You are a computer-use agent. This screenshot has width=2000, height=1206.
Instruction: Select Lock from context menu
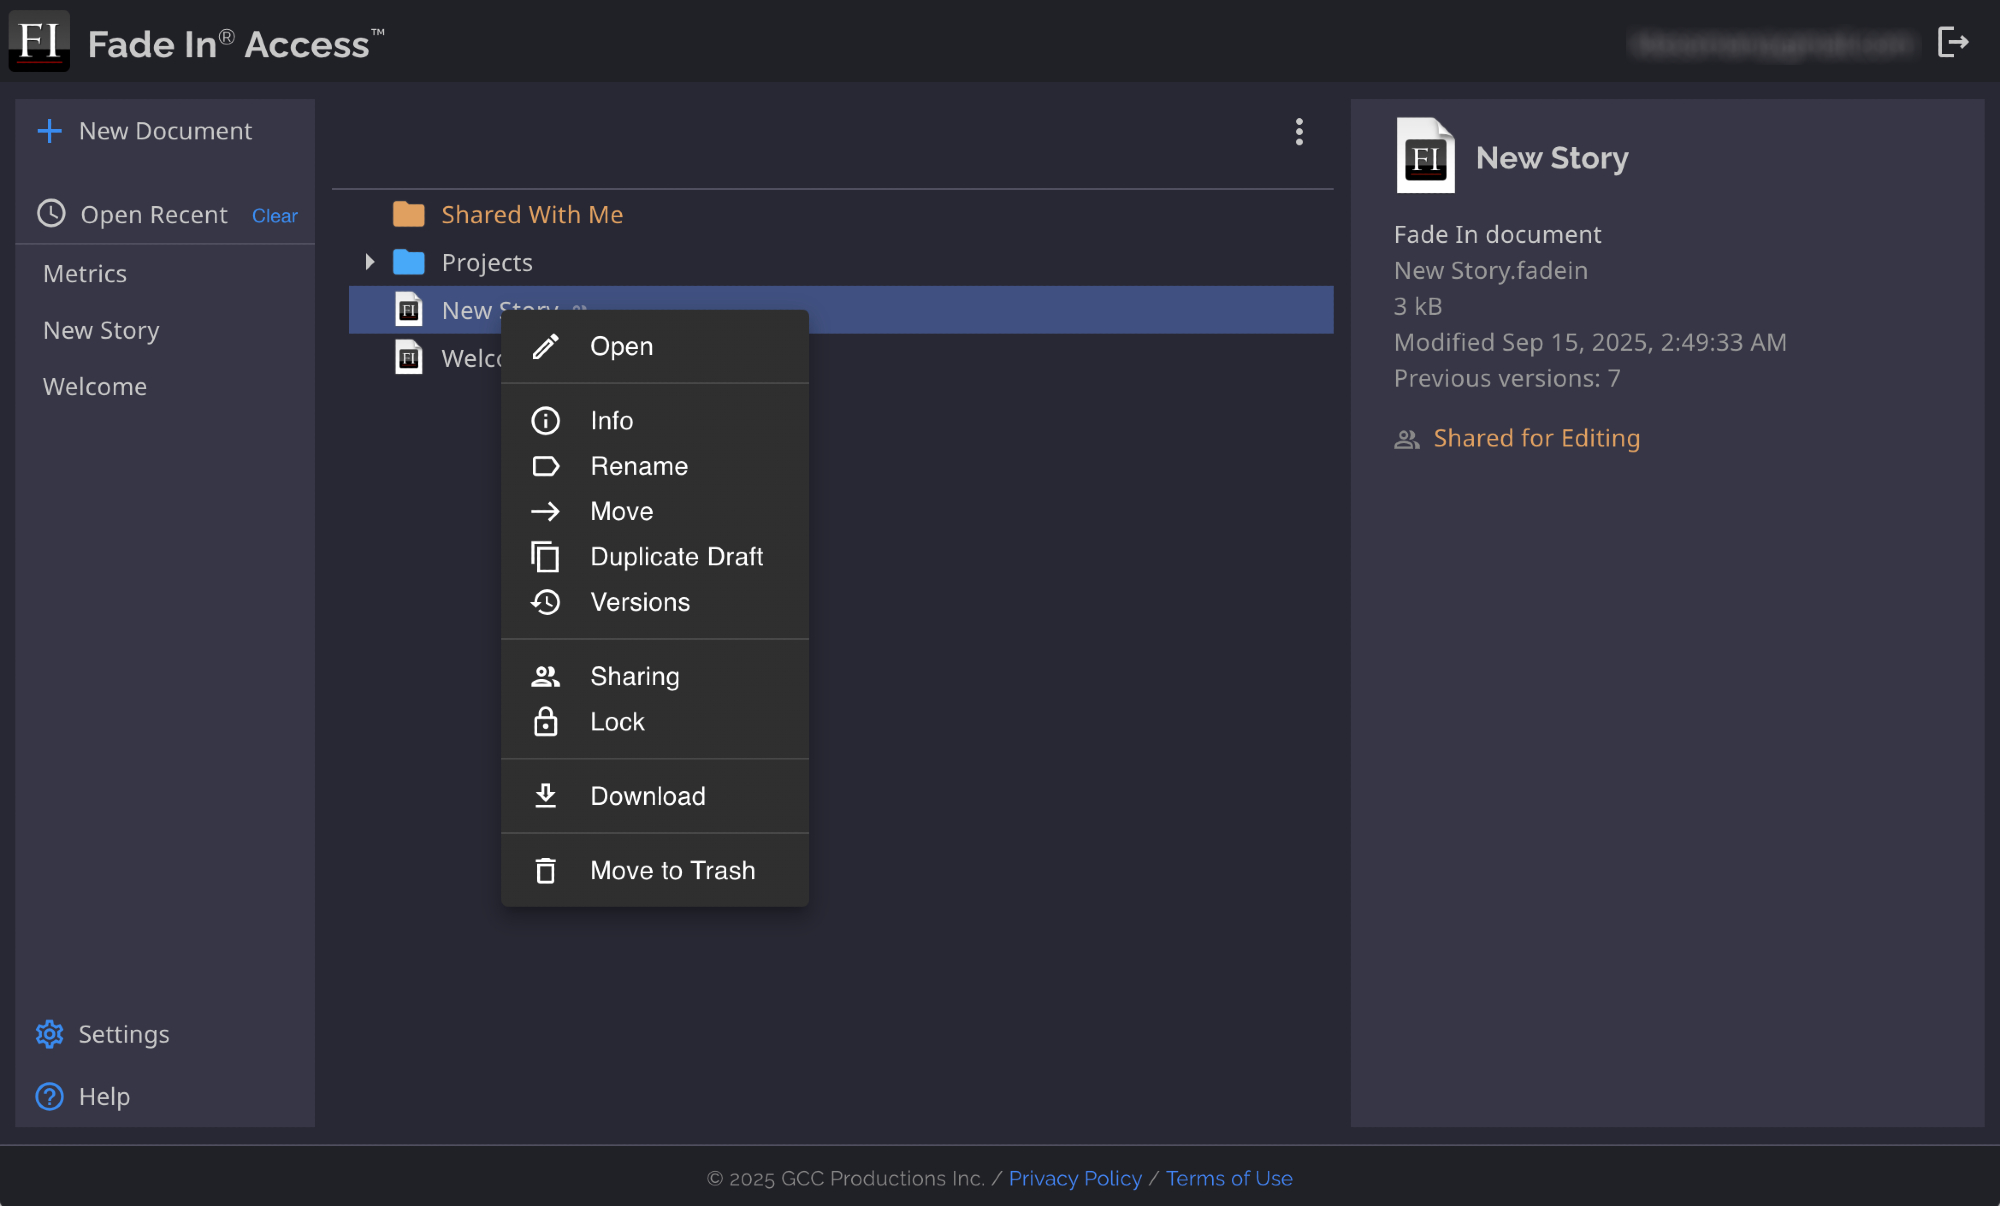(x=617, y=722)
